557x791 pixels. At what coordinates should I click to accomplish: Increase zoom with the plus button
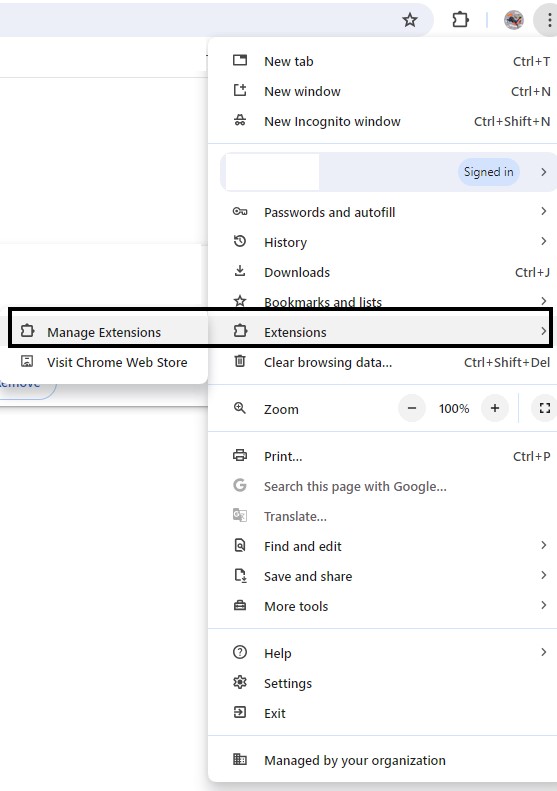495,408
